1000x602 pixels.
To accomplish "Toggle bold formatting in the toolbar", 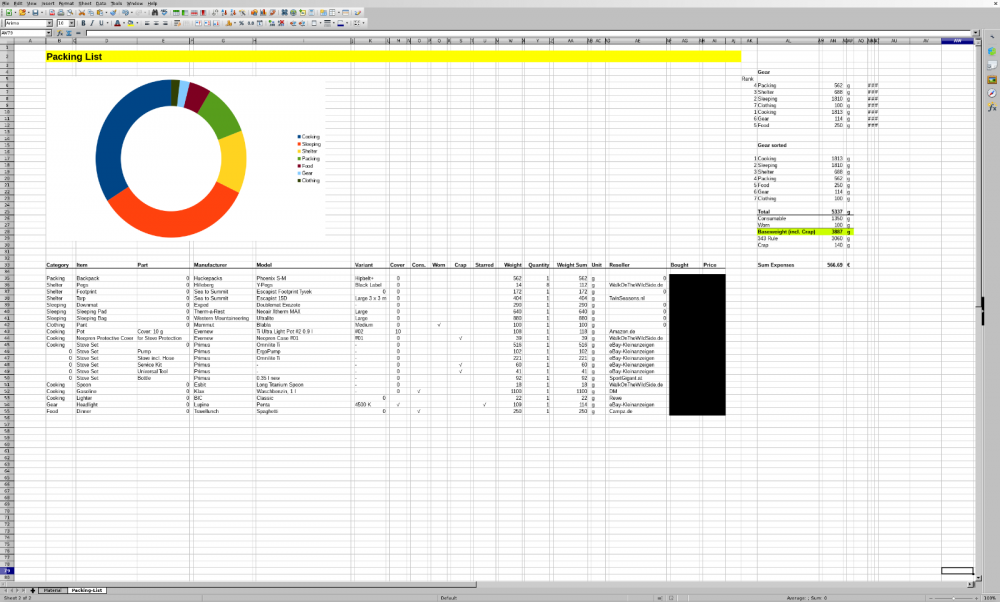I will [x=84, y=22].
